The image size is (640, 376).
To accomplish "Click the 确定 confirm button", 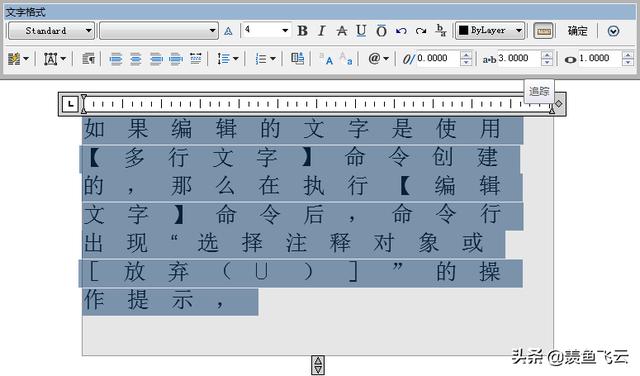I will pos(578,31).
